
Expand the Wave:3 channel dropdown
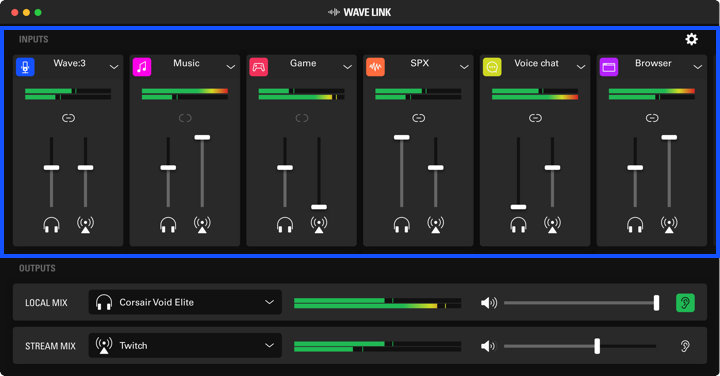pyautogui.click(x=114, y=67)
